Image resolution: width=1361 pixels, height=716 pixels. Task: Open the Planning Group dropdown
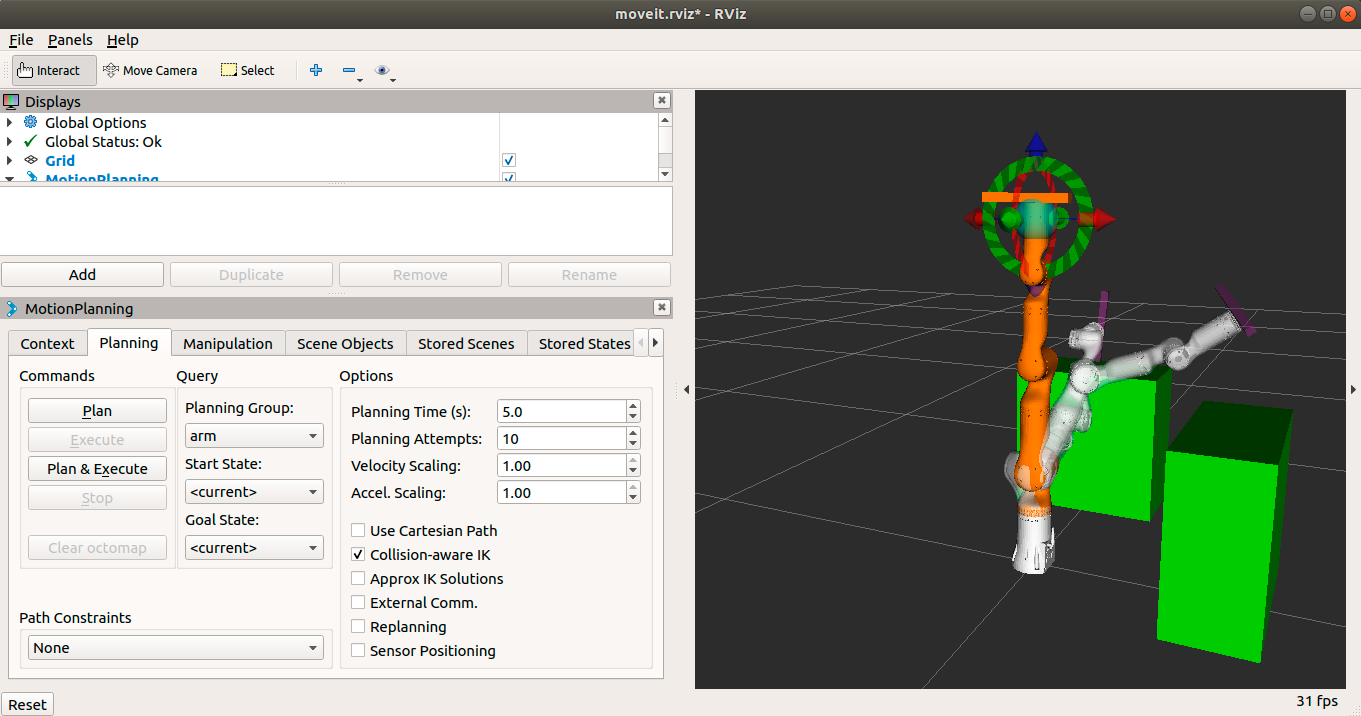254,436
